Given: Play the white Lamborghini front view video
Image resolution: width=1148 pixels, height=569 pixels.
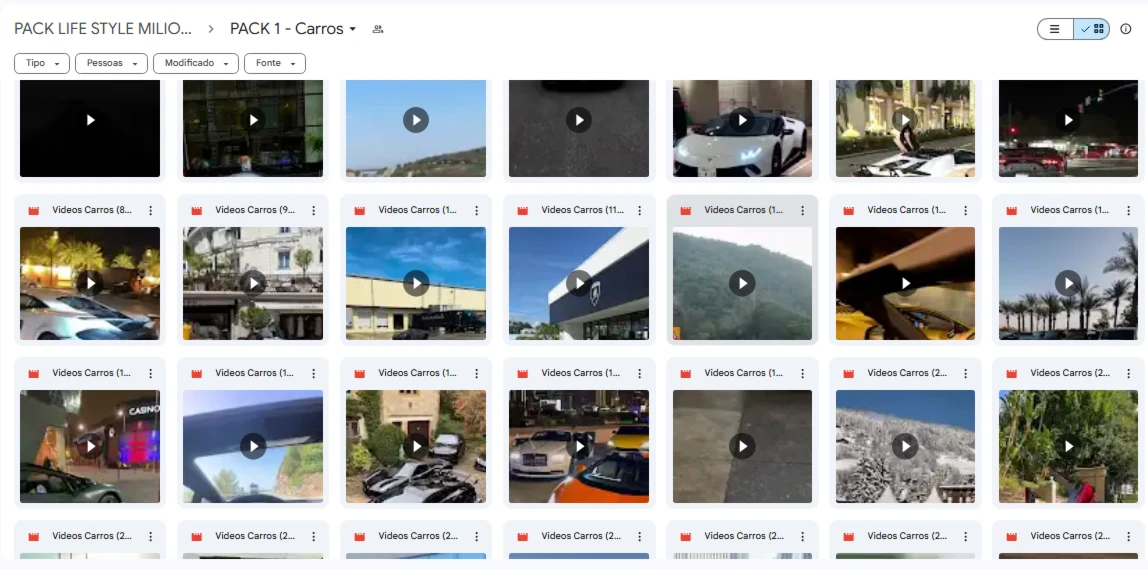Looking at the screenshot, I should click(x=742, y=120).
